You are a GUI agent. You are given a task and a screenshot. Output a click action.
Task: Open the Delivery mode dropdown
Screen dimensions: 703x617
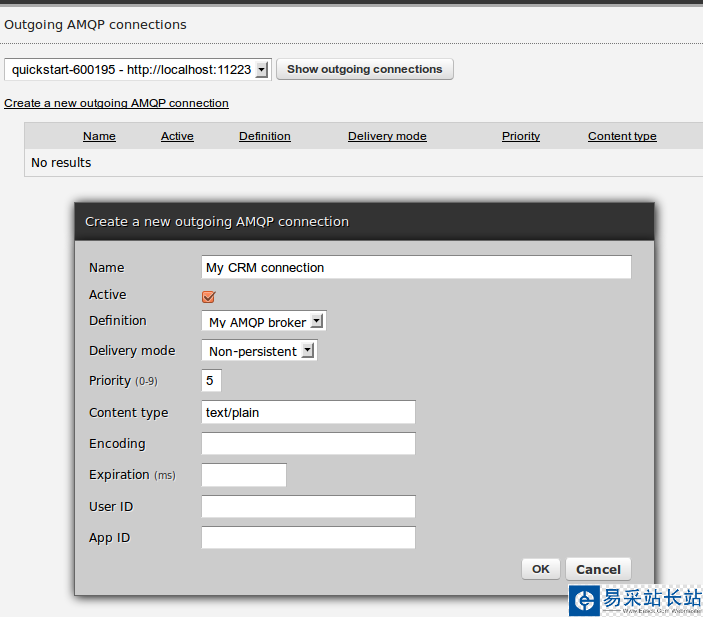pos(259,351)
